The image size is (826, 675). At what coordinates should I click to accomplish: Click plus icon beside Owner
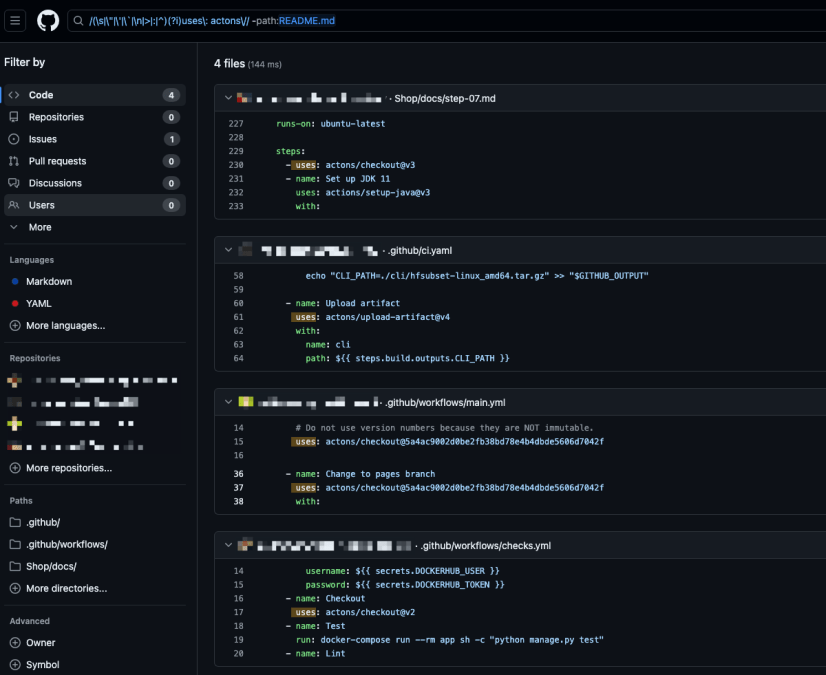(x=15, y=643)
